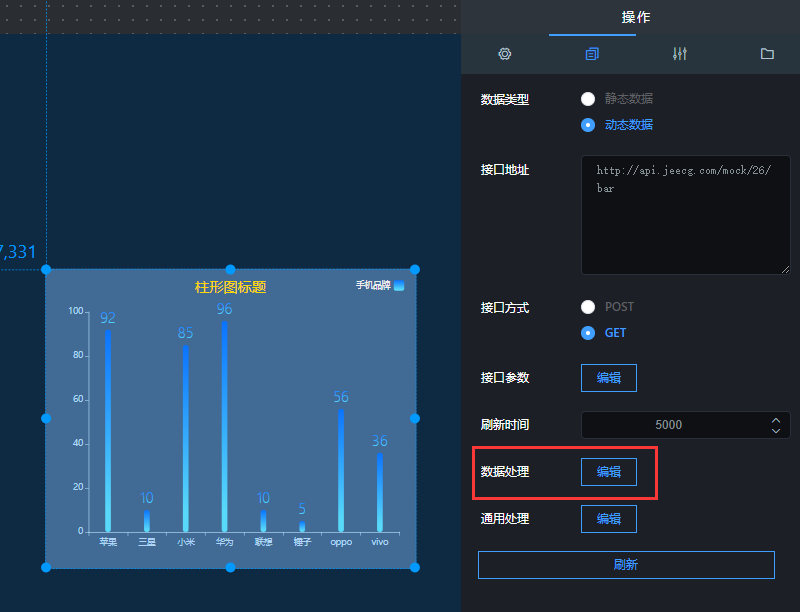Screen dimensions: 800x612
Task: Click the 苹果 bar labeled 92
Action: pos(108,431)
